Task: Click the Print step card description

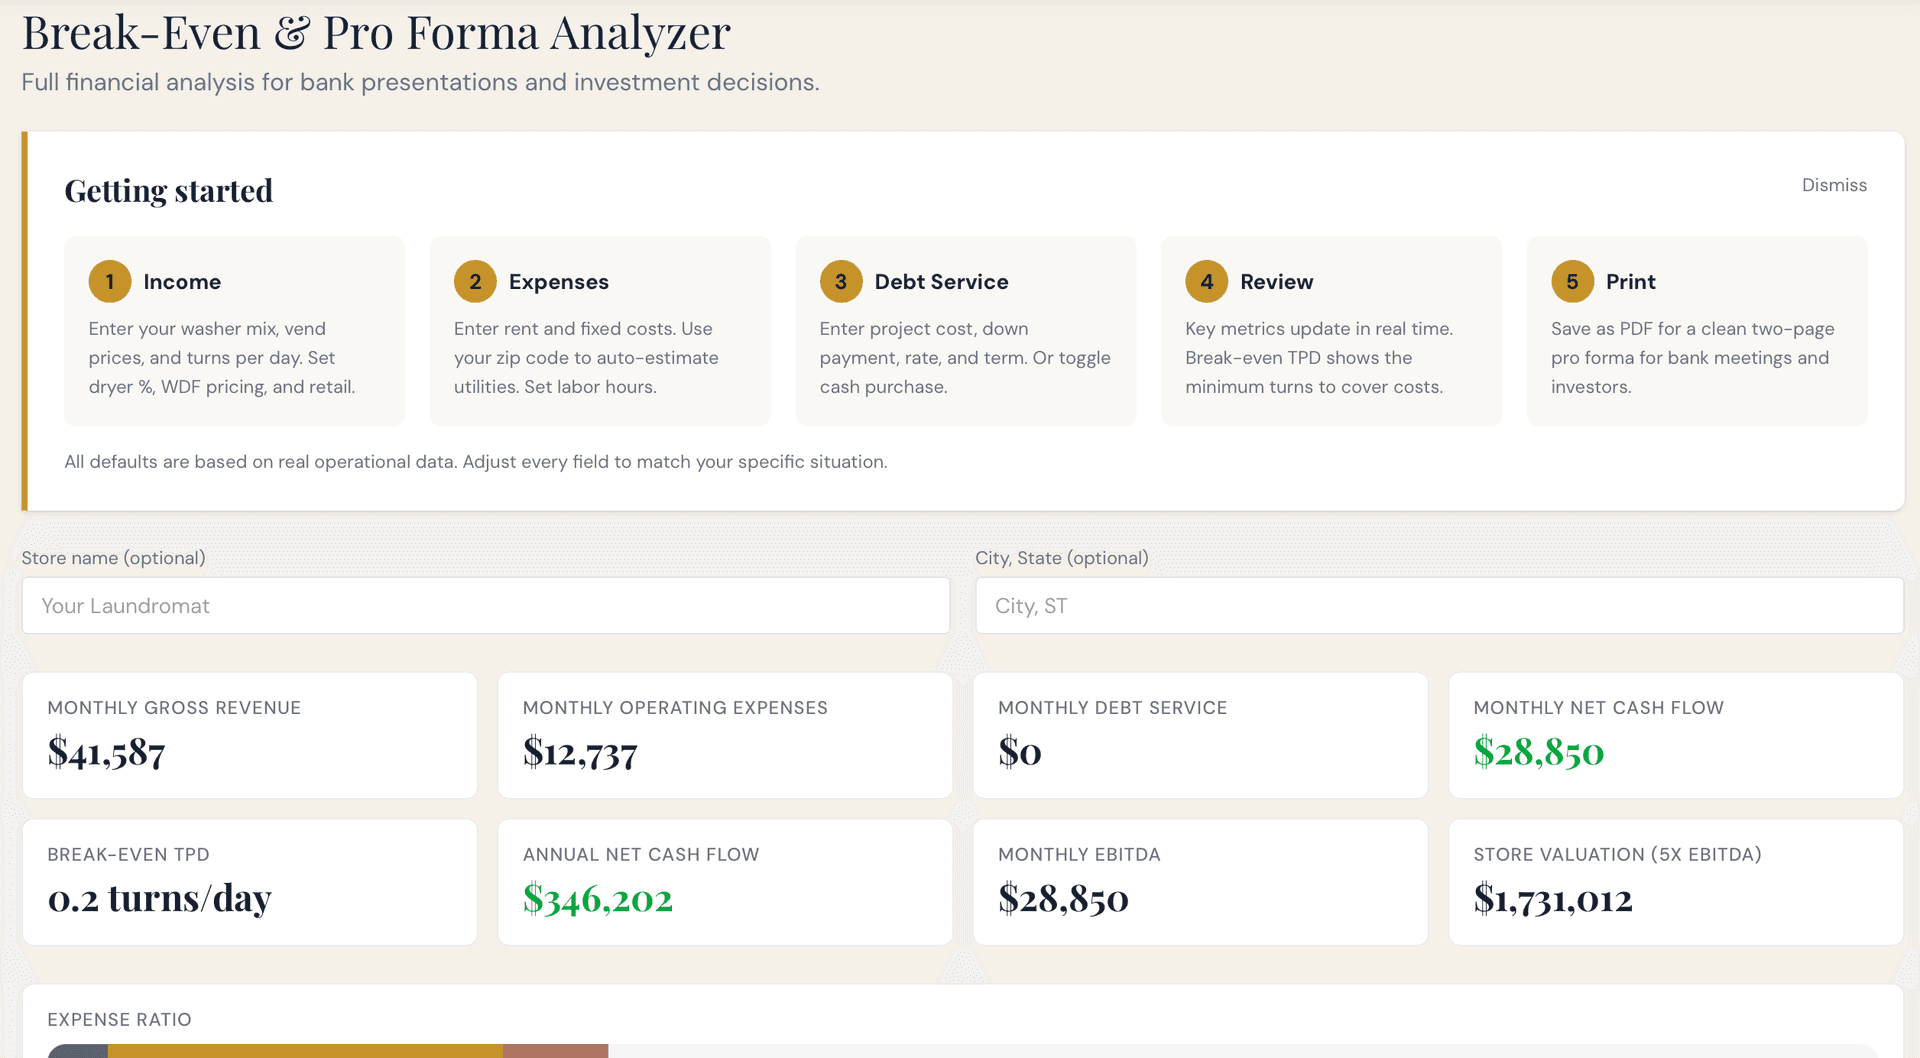Action: (1692, 357)
